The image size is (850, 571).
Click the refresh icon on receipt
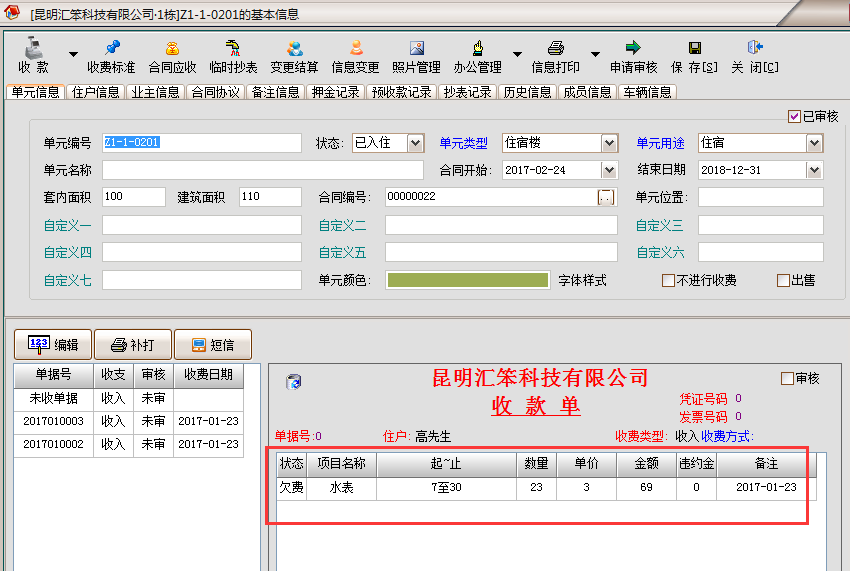pyautogui.click(x=293, y=381)
